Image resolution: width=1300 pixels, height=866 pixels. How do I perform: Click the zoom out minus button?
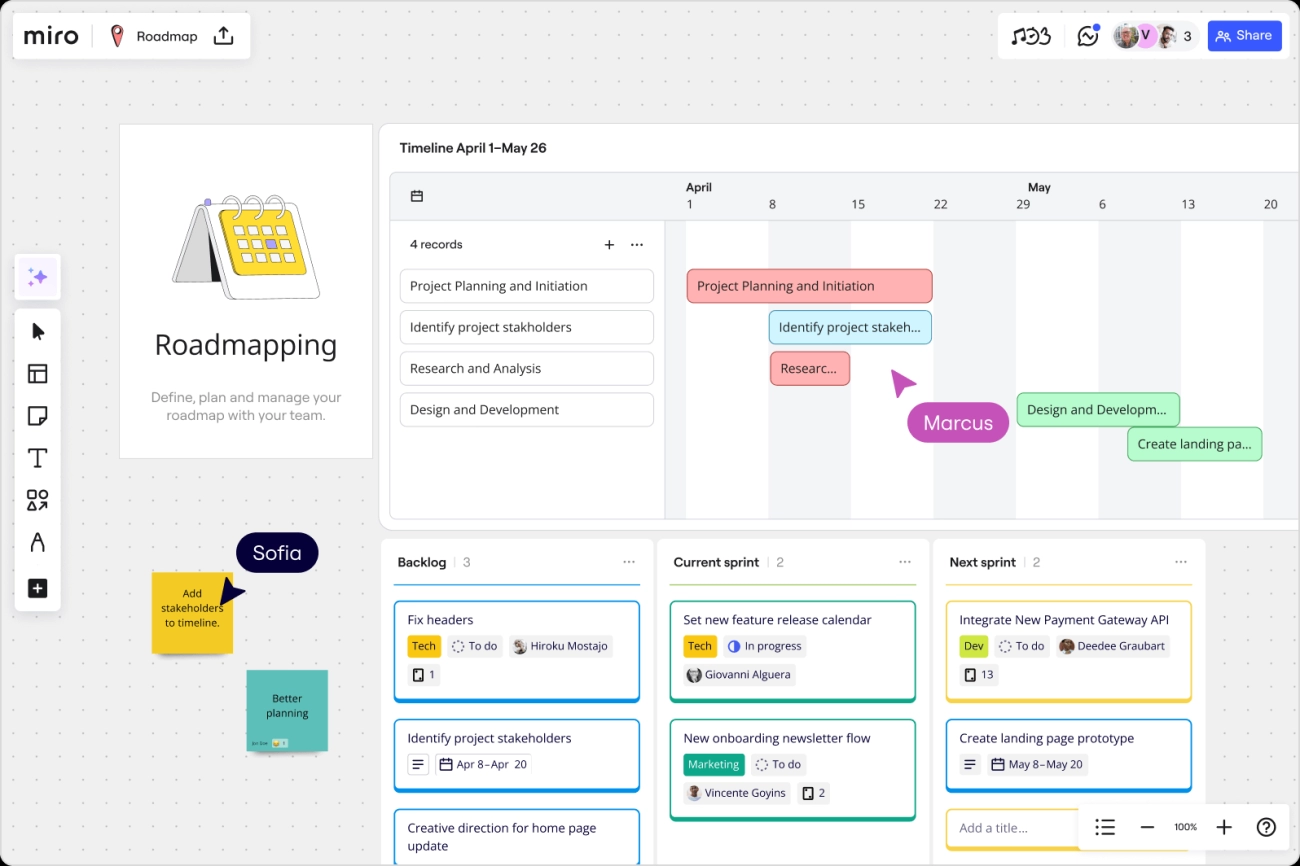pos(1147,827)
